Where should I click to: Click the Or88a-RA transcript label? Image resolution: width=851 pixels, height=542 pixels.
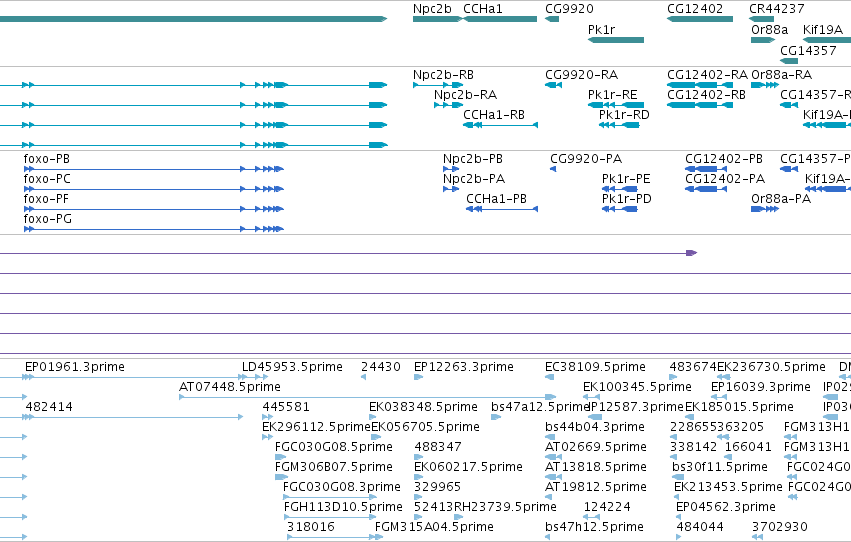coord(782,75)
